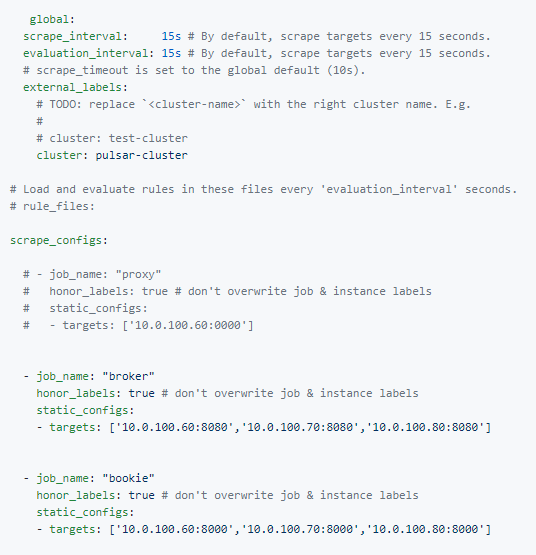The image size is (536, 555).
Task: Click the commented proxy targets line
Action: [x=138, y=325]
